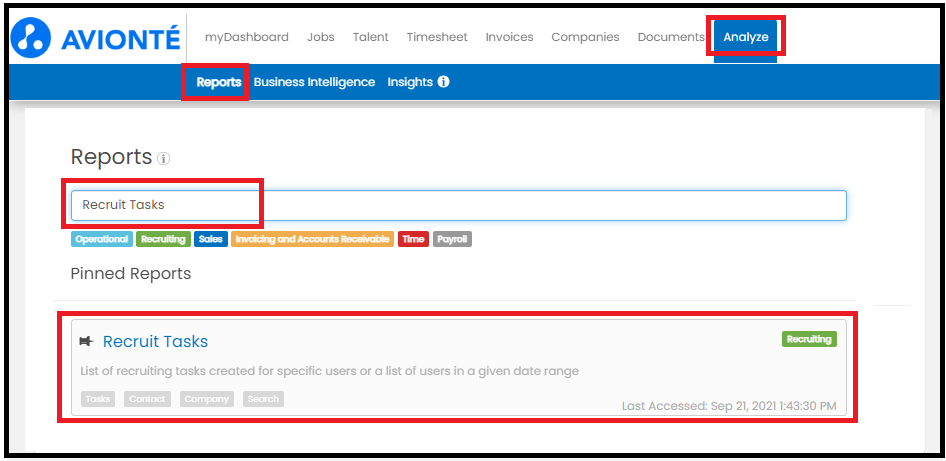This screenshot has height=461, width=946.
Task: Click the Last Accessed timestamp text
Action: tap(729, 406)
